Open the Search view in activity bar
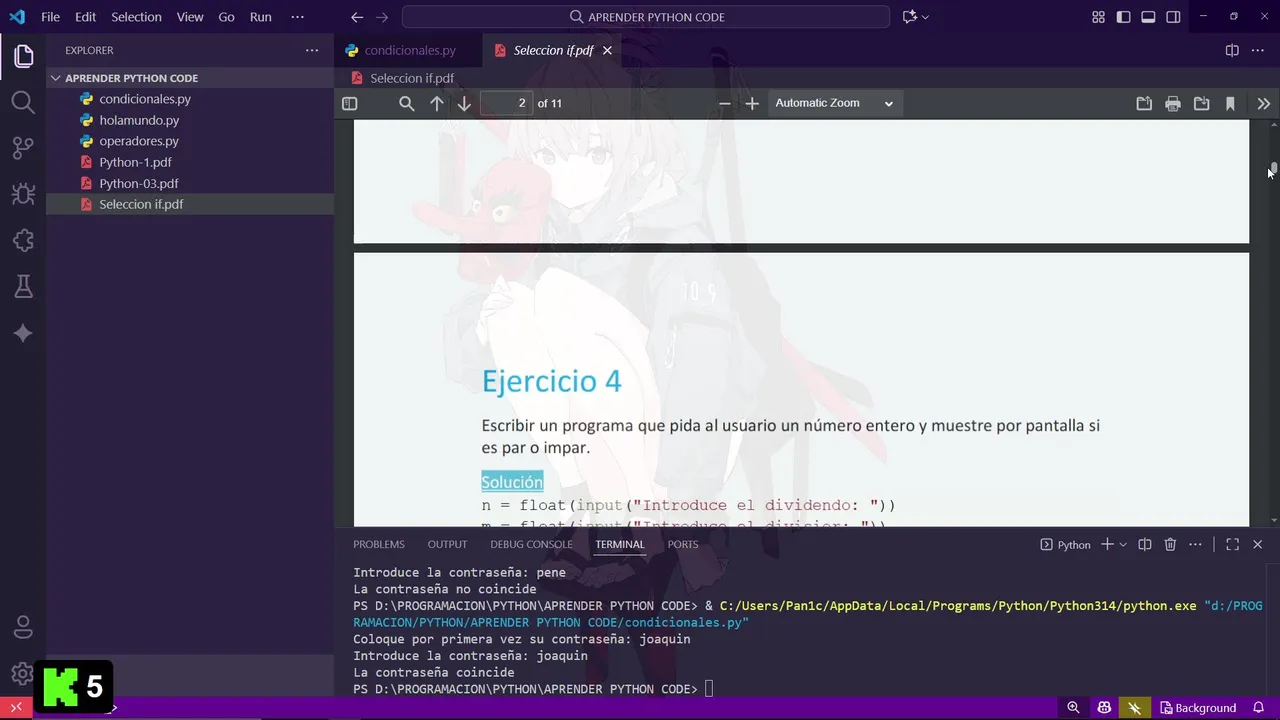1280x720 pixels. (23, 102)
